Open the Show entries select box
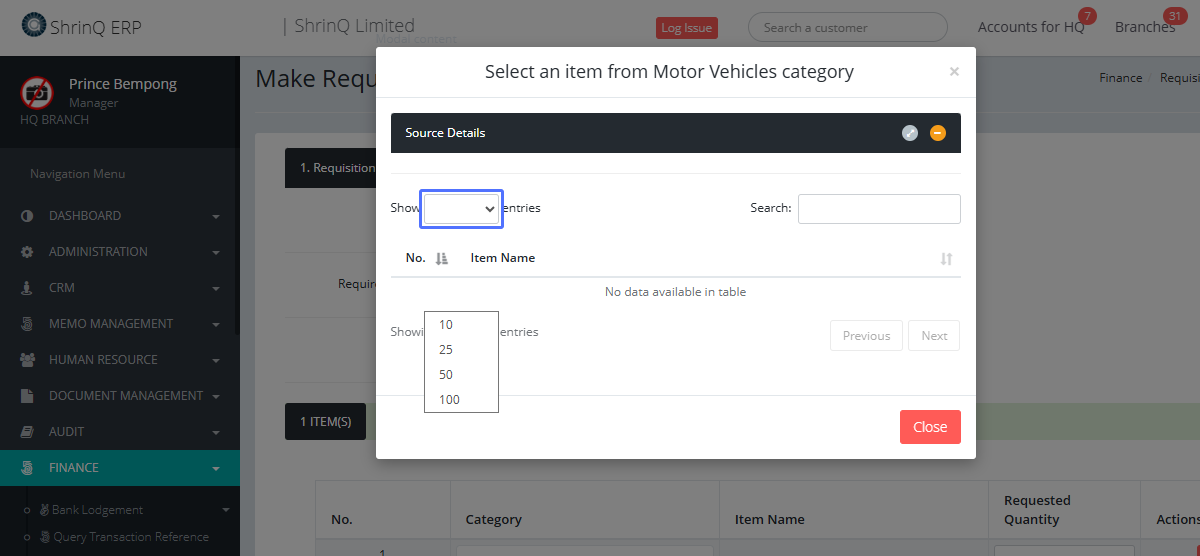This screenshot has height=556, width=1200. 461,208
